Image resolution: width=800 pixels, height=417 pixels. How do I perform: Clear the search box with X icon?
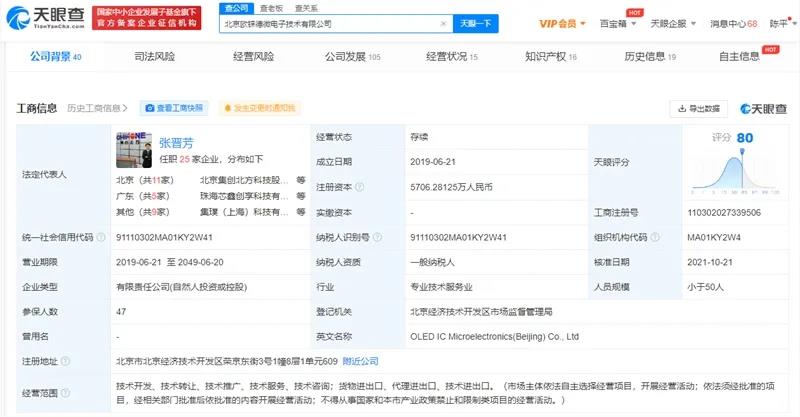click(x=446, y=22)
